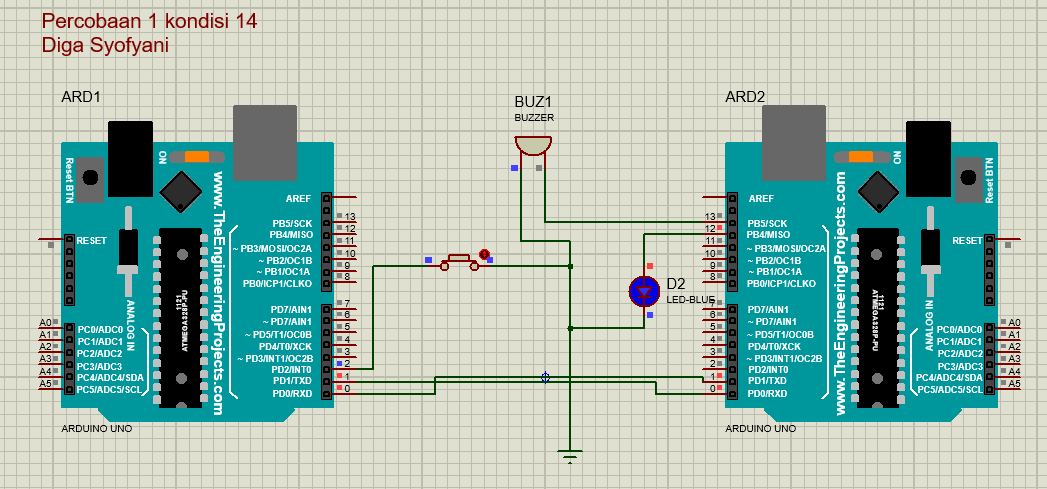Select the black power jack on ARD2
This screenshot has height=489, width=1047.
tap(929, 159)
